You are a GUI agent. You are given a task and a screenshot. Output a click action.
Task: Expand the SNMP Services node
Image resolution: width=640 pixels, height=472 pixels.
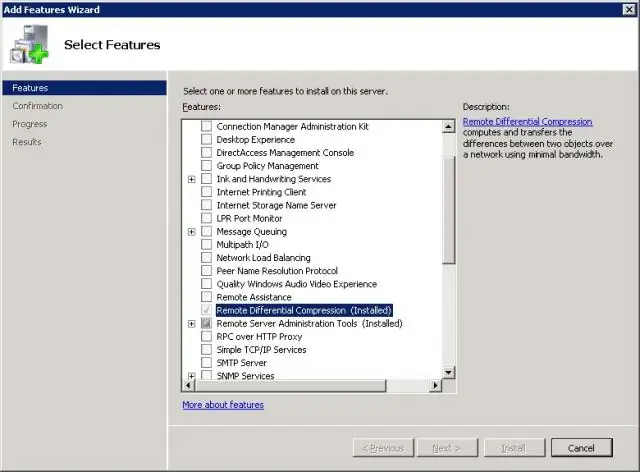(191, 377)
